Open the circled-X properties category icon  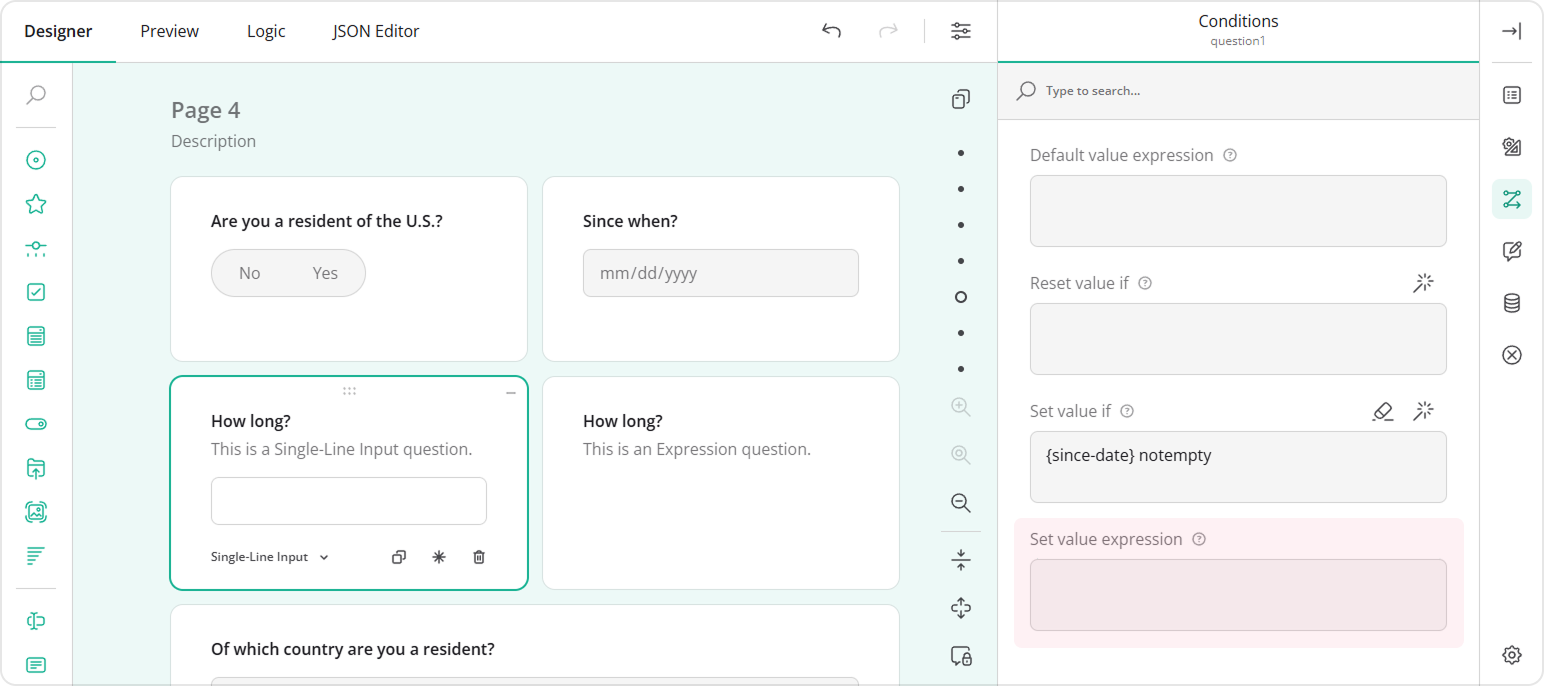[x=1512, y=355]
